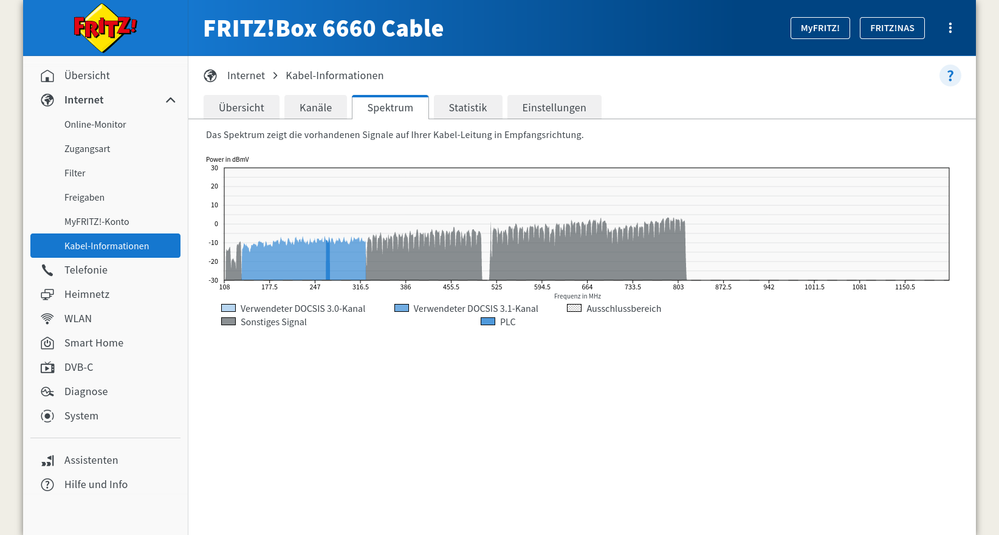Click the DOCSIS 3.1-Kanal legend swatch

402,309
